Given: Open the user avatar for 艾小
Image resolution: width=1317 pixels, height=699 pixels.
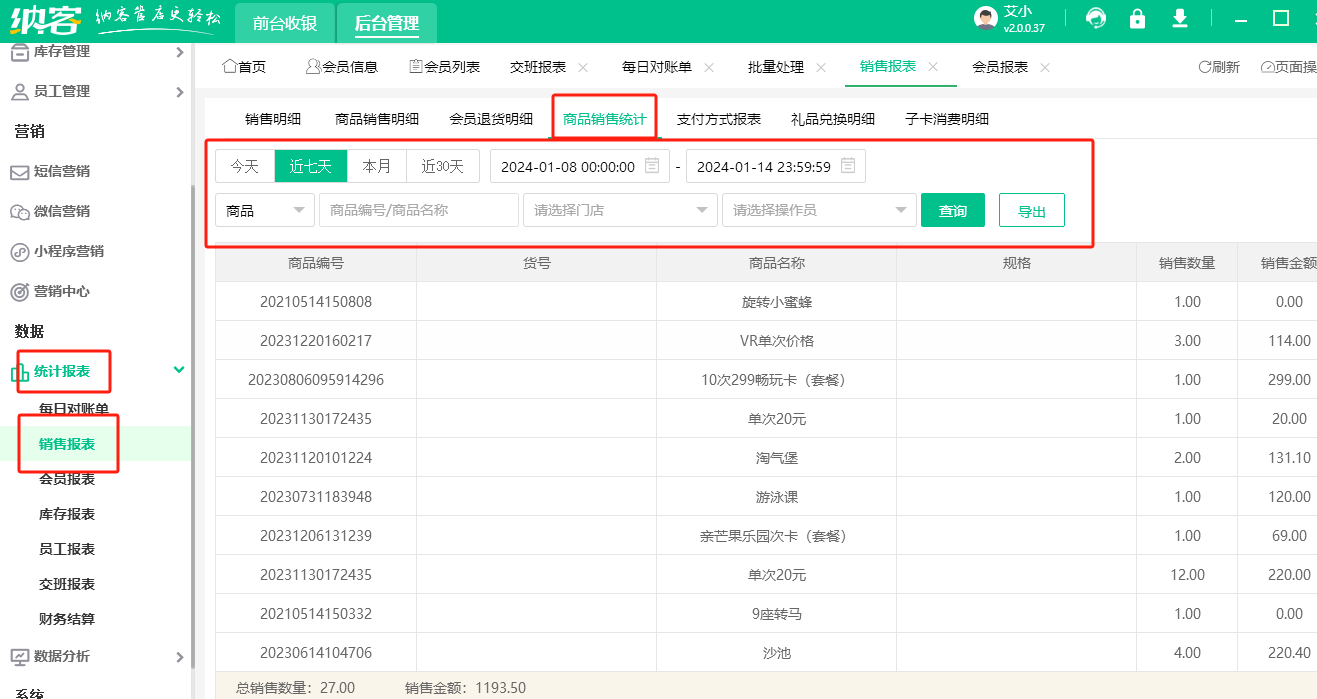Looking at the screenshot, I should pyautogui.click(x=986, y=18).
